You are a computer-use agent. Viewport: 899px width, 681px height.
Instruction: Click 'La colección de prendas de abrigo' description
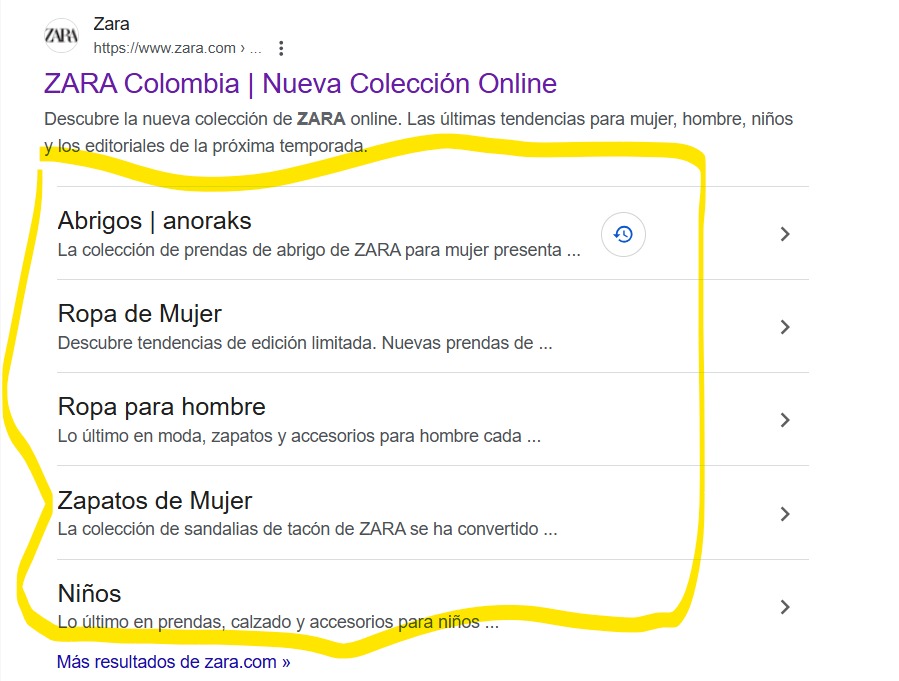click(319, 250)
